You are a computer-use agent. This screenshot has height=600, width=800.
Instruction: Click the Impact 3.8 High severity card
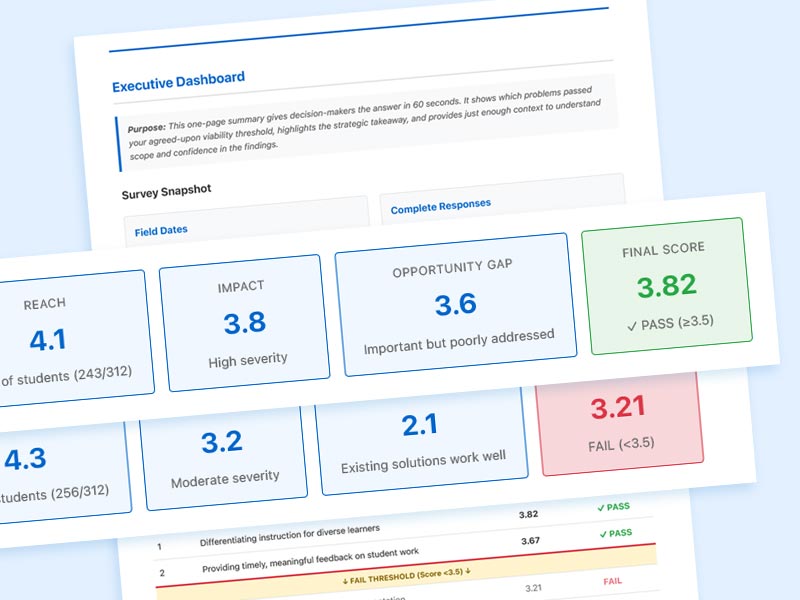tap(244, 323)
